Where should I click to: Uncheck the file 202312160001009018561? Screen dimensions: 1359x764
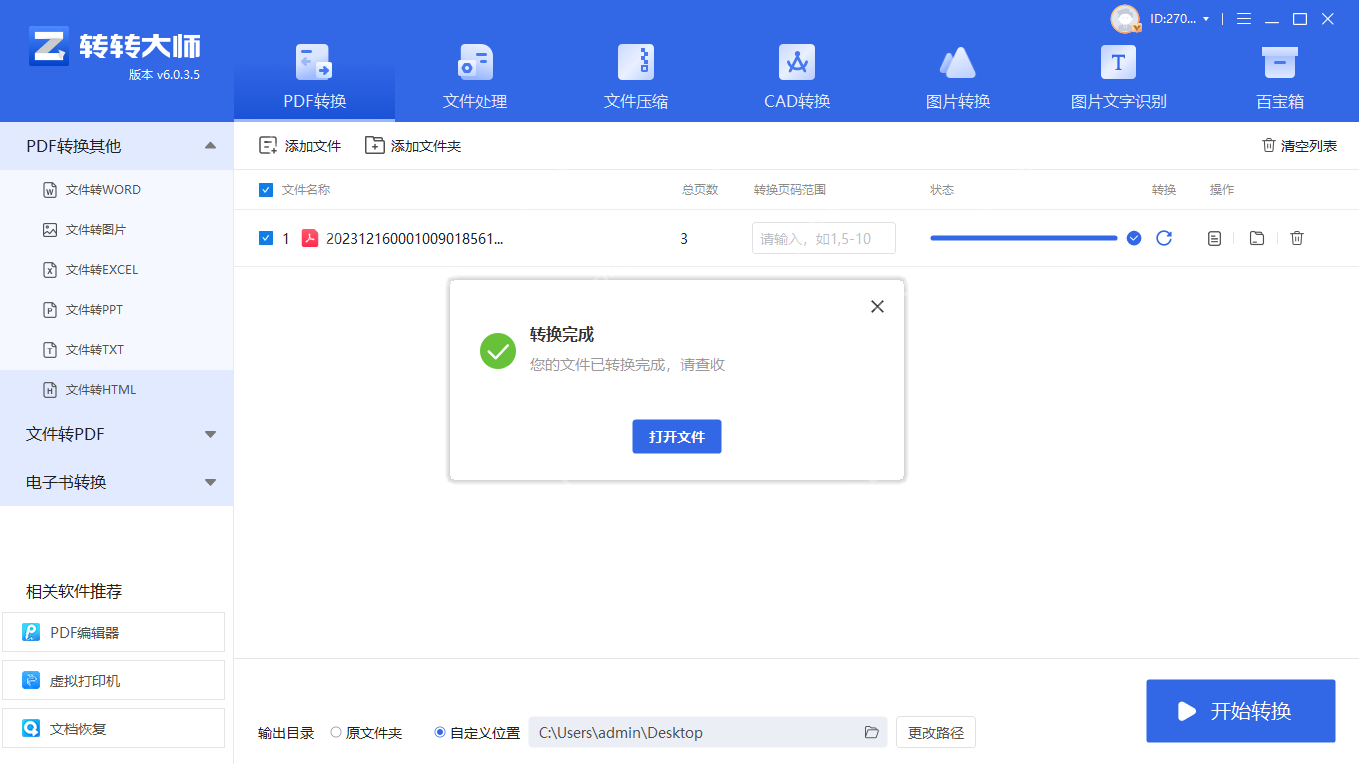[x=265, y=238]
